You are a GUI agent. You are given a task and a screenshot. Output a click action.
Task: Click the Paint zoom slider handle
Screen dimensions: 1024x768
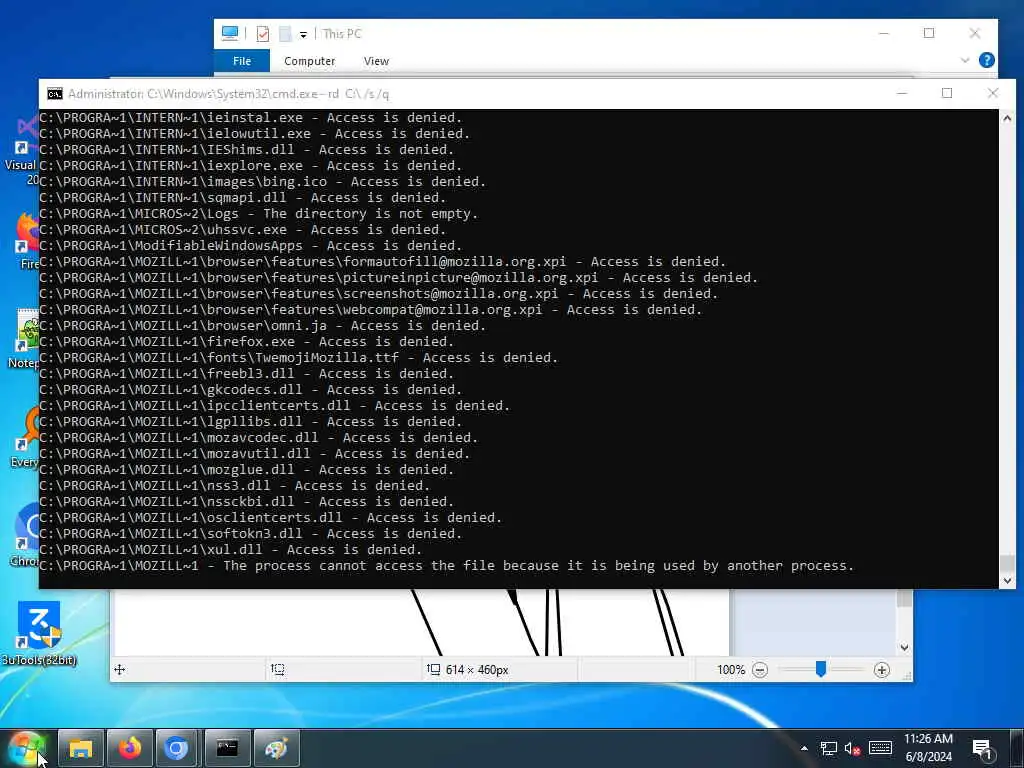coord(821,669)
